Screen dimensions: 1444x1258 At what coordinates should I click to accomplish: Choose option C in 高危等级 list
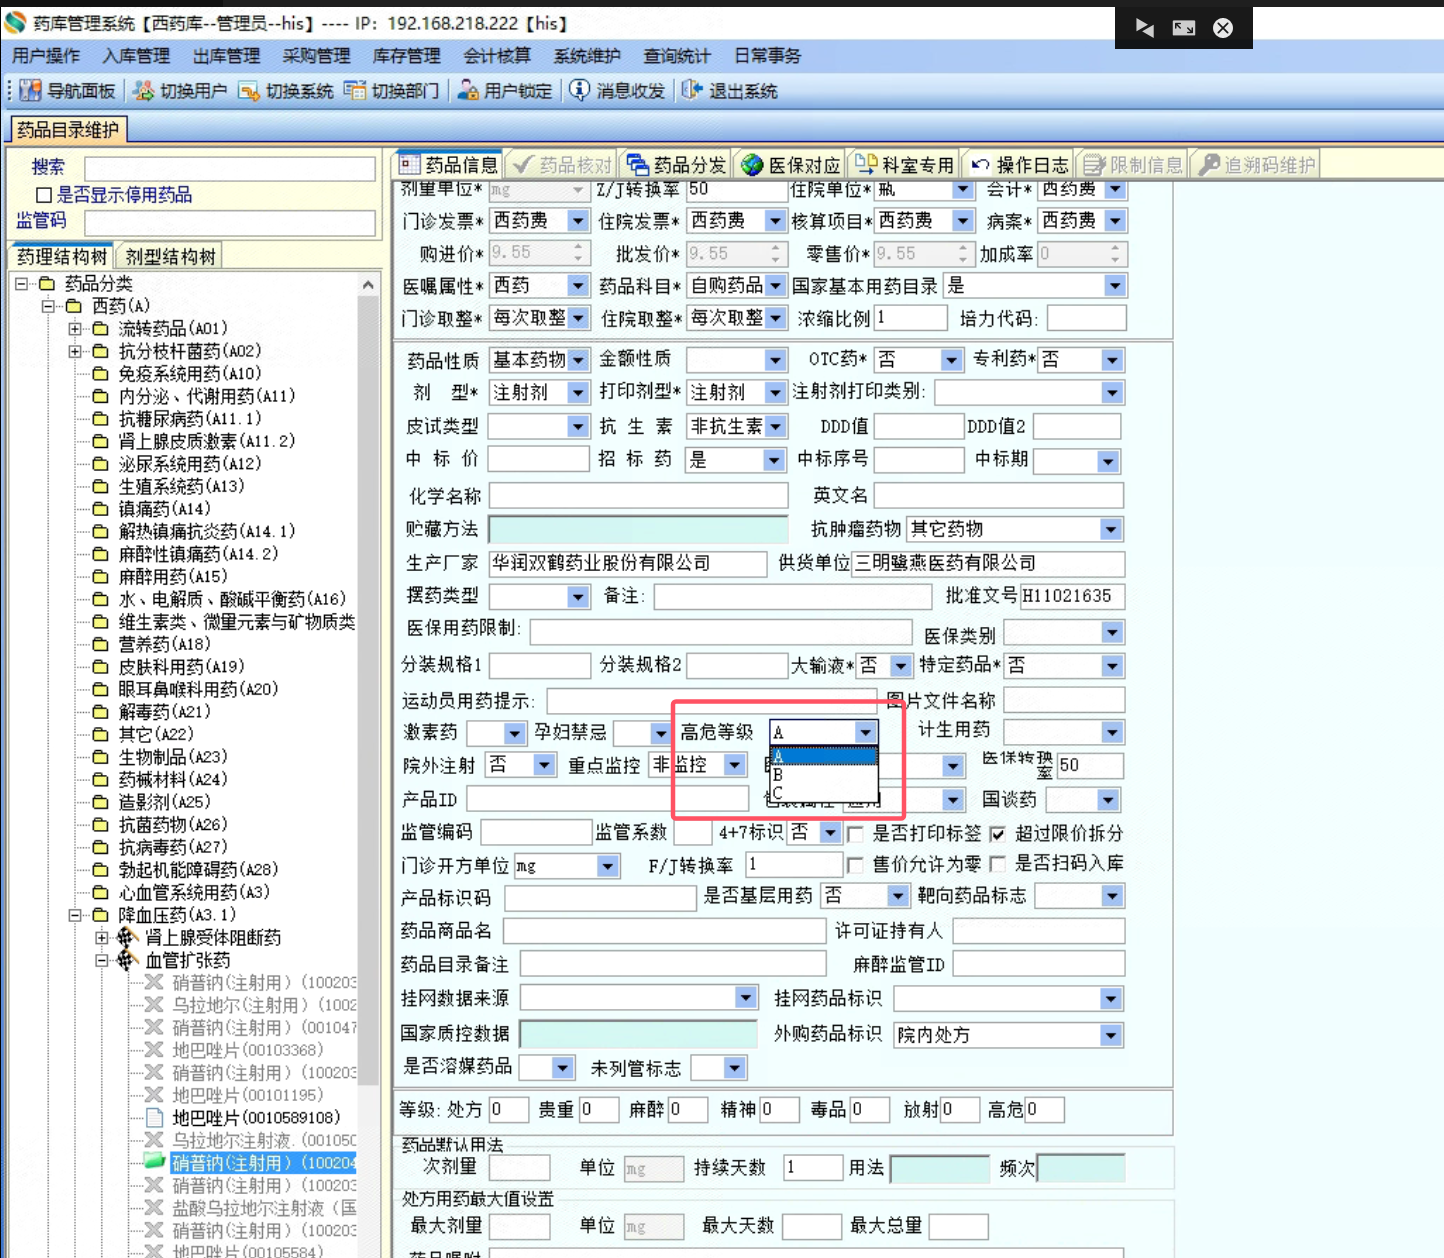pos(824,793)
